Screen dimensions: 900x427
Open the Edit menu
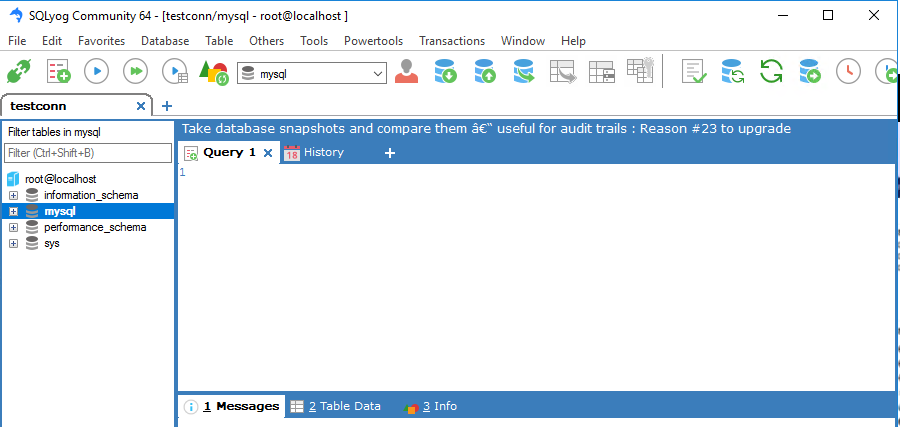click(52, 41)
